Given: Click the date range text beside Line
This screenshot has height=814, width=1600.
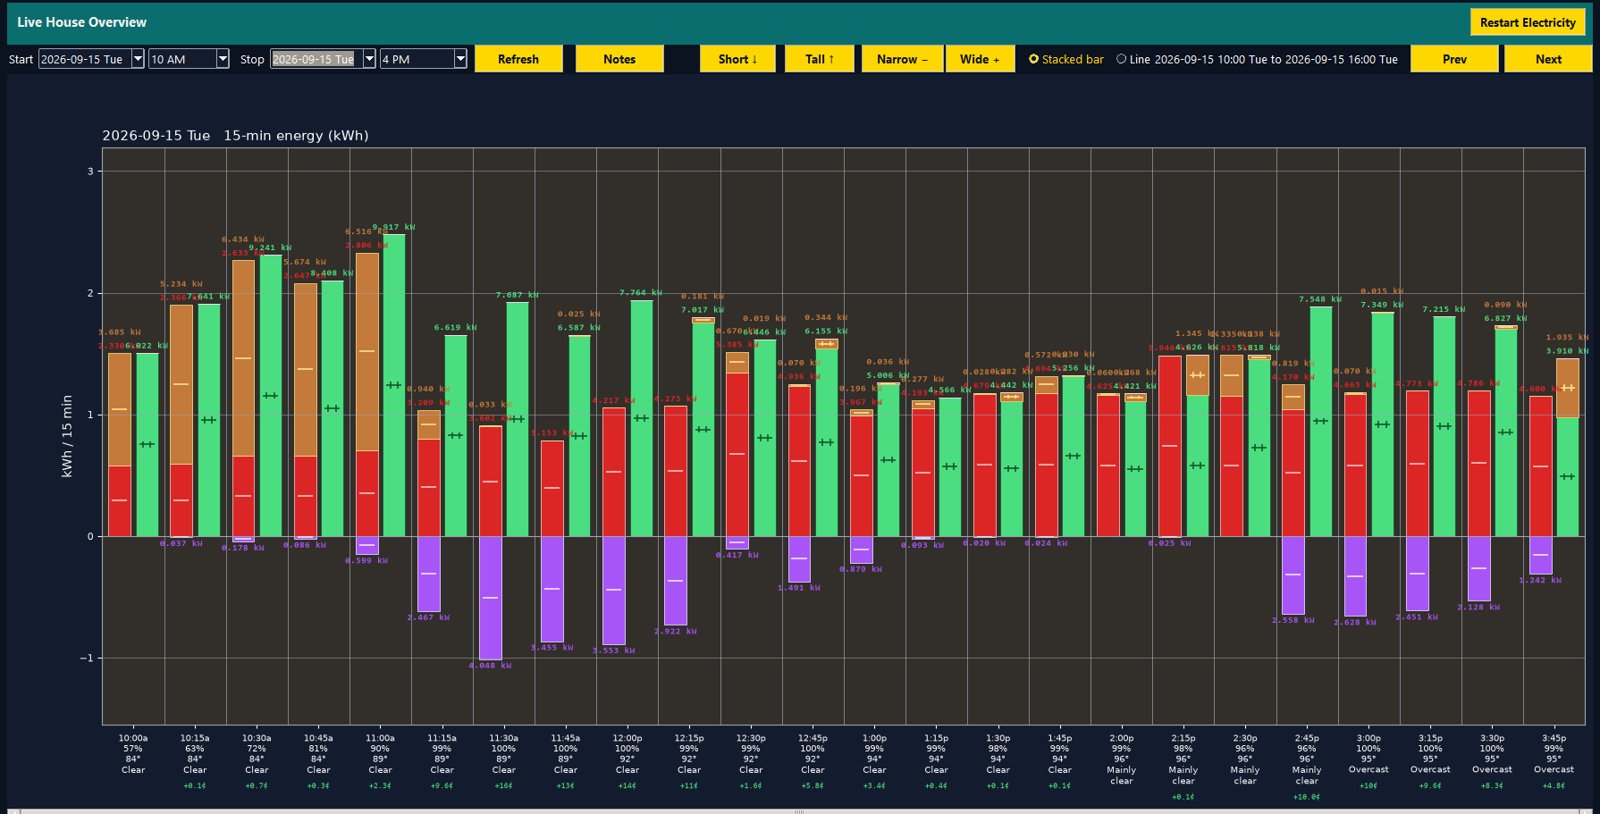Looking at the screenshot, I should point(1276,59).
